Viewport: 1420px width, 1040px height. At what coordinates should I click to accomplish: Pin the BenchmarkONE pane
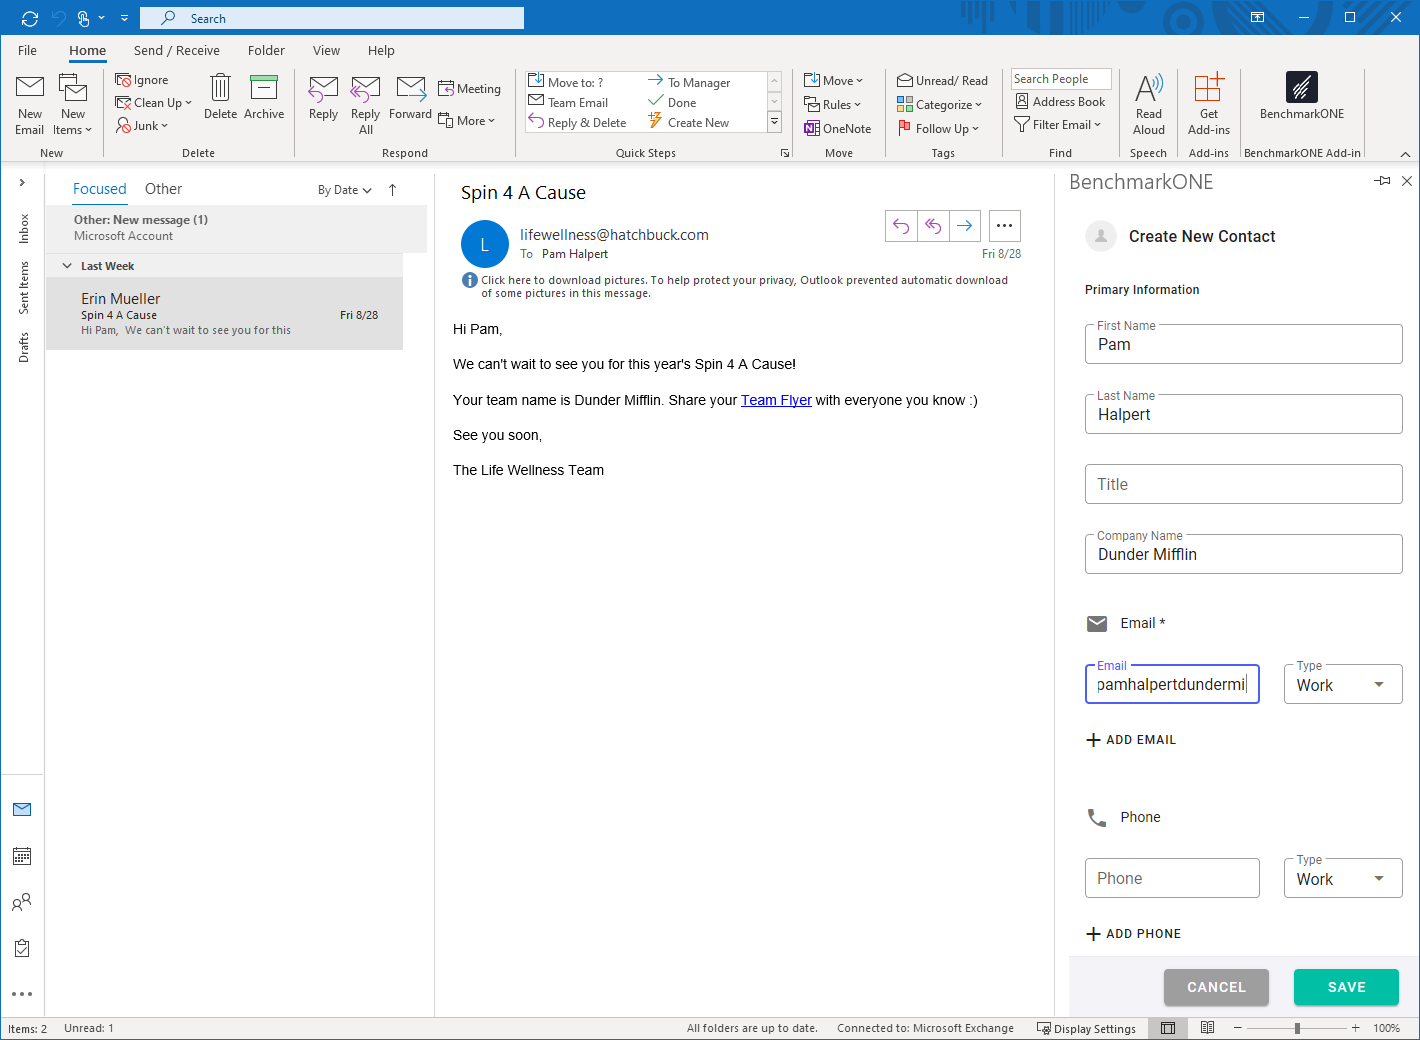point(1382,181)
